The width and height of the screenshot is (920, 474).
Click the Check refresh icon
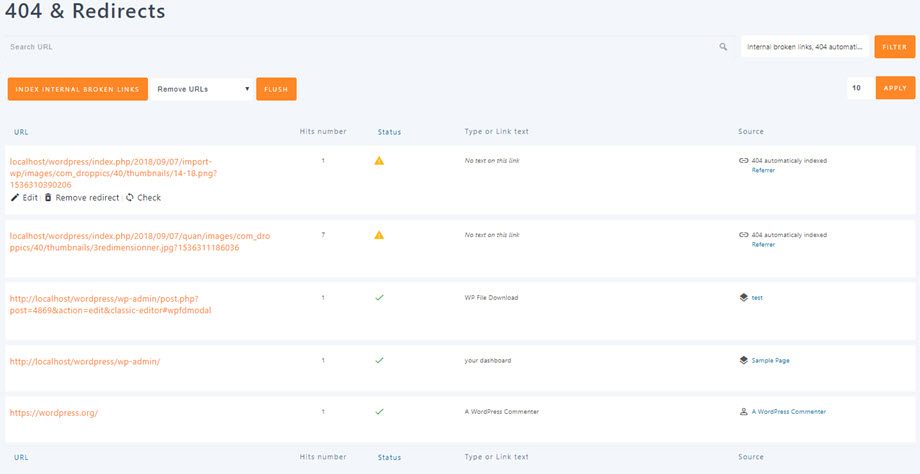(x=130, y=198)
